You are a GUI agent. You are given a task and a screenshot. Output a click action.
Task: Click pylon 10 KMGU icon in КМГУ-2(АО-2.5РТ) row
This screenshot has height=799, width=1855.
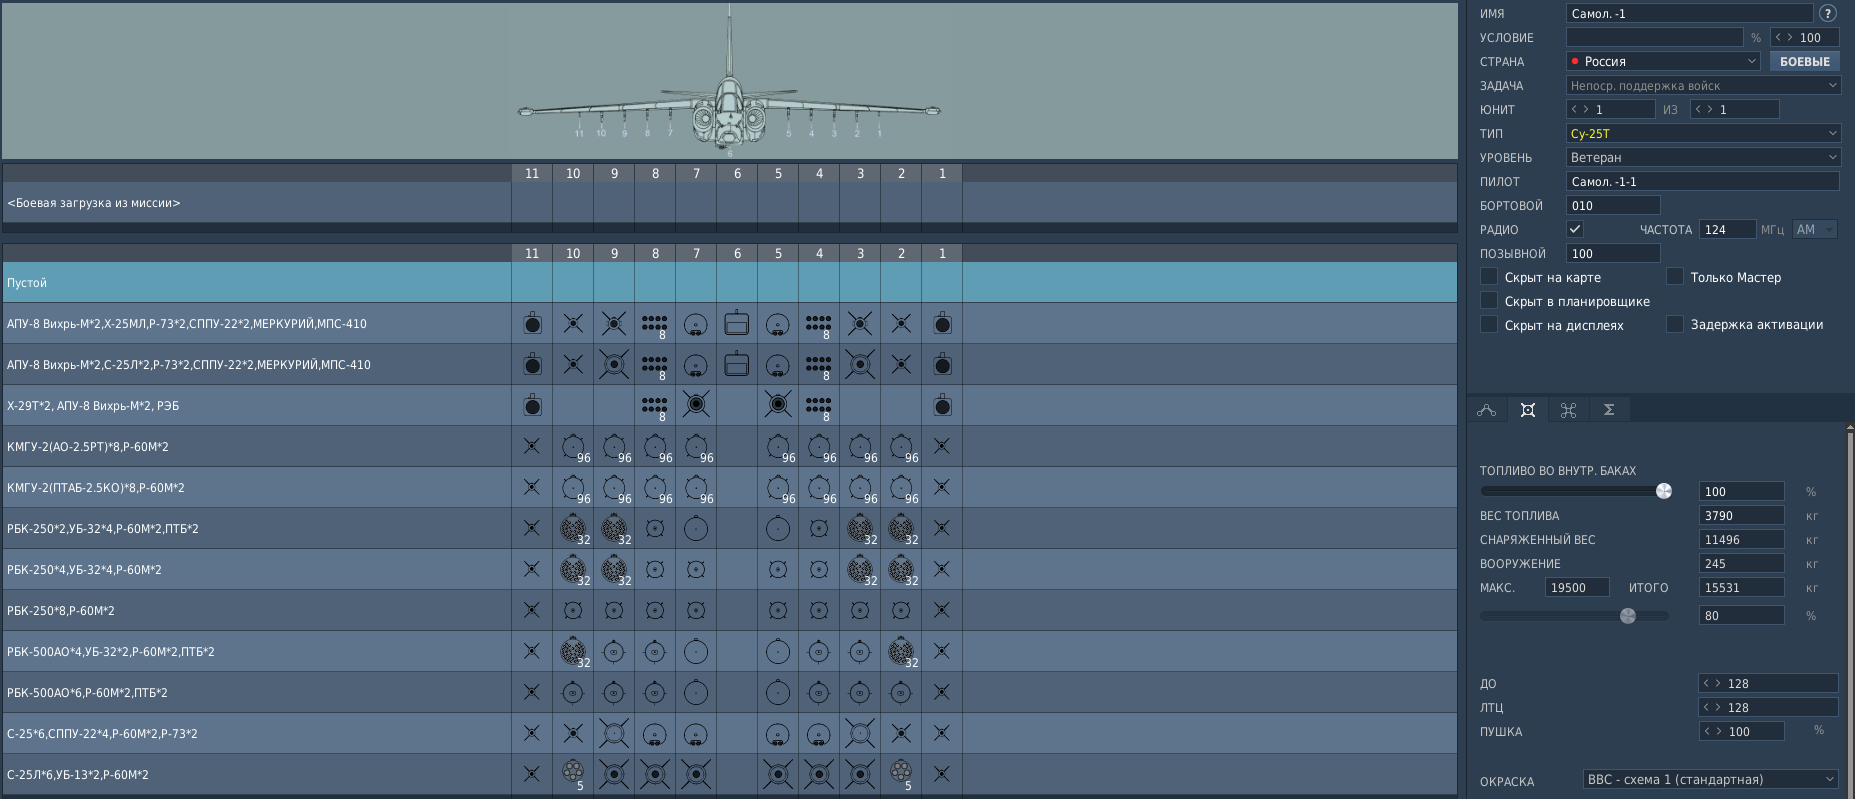click(574, 448)
